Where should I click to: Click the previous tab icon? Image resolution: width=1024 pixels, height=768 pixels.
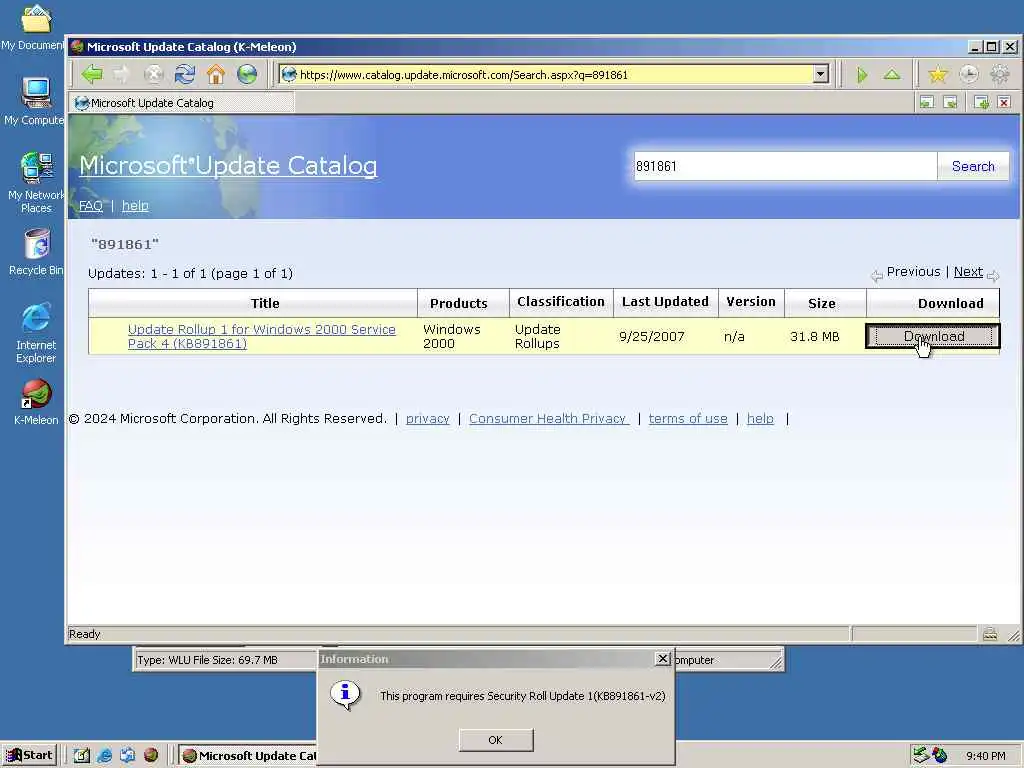pos(927,103)
